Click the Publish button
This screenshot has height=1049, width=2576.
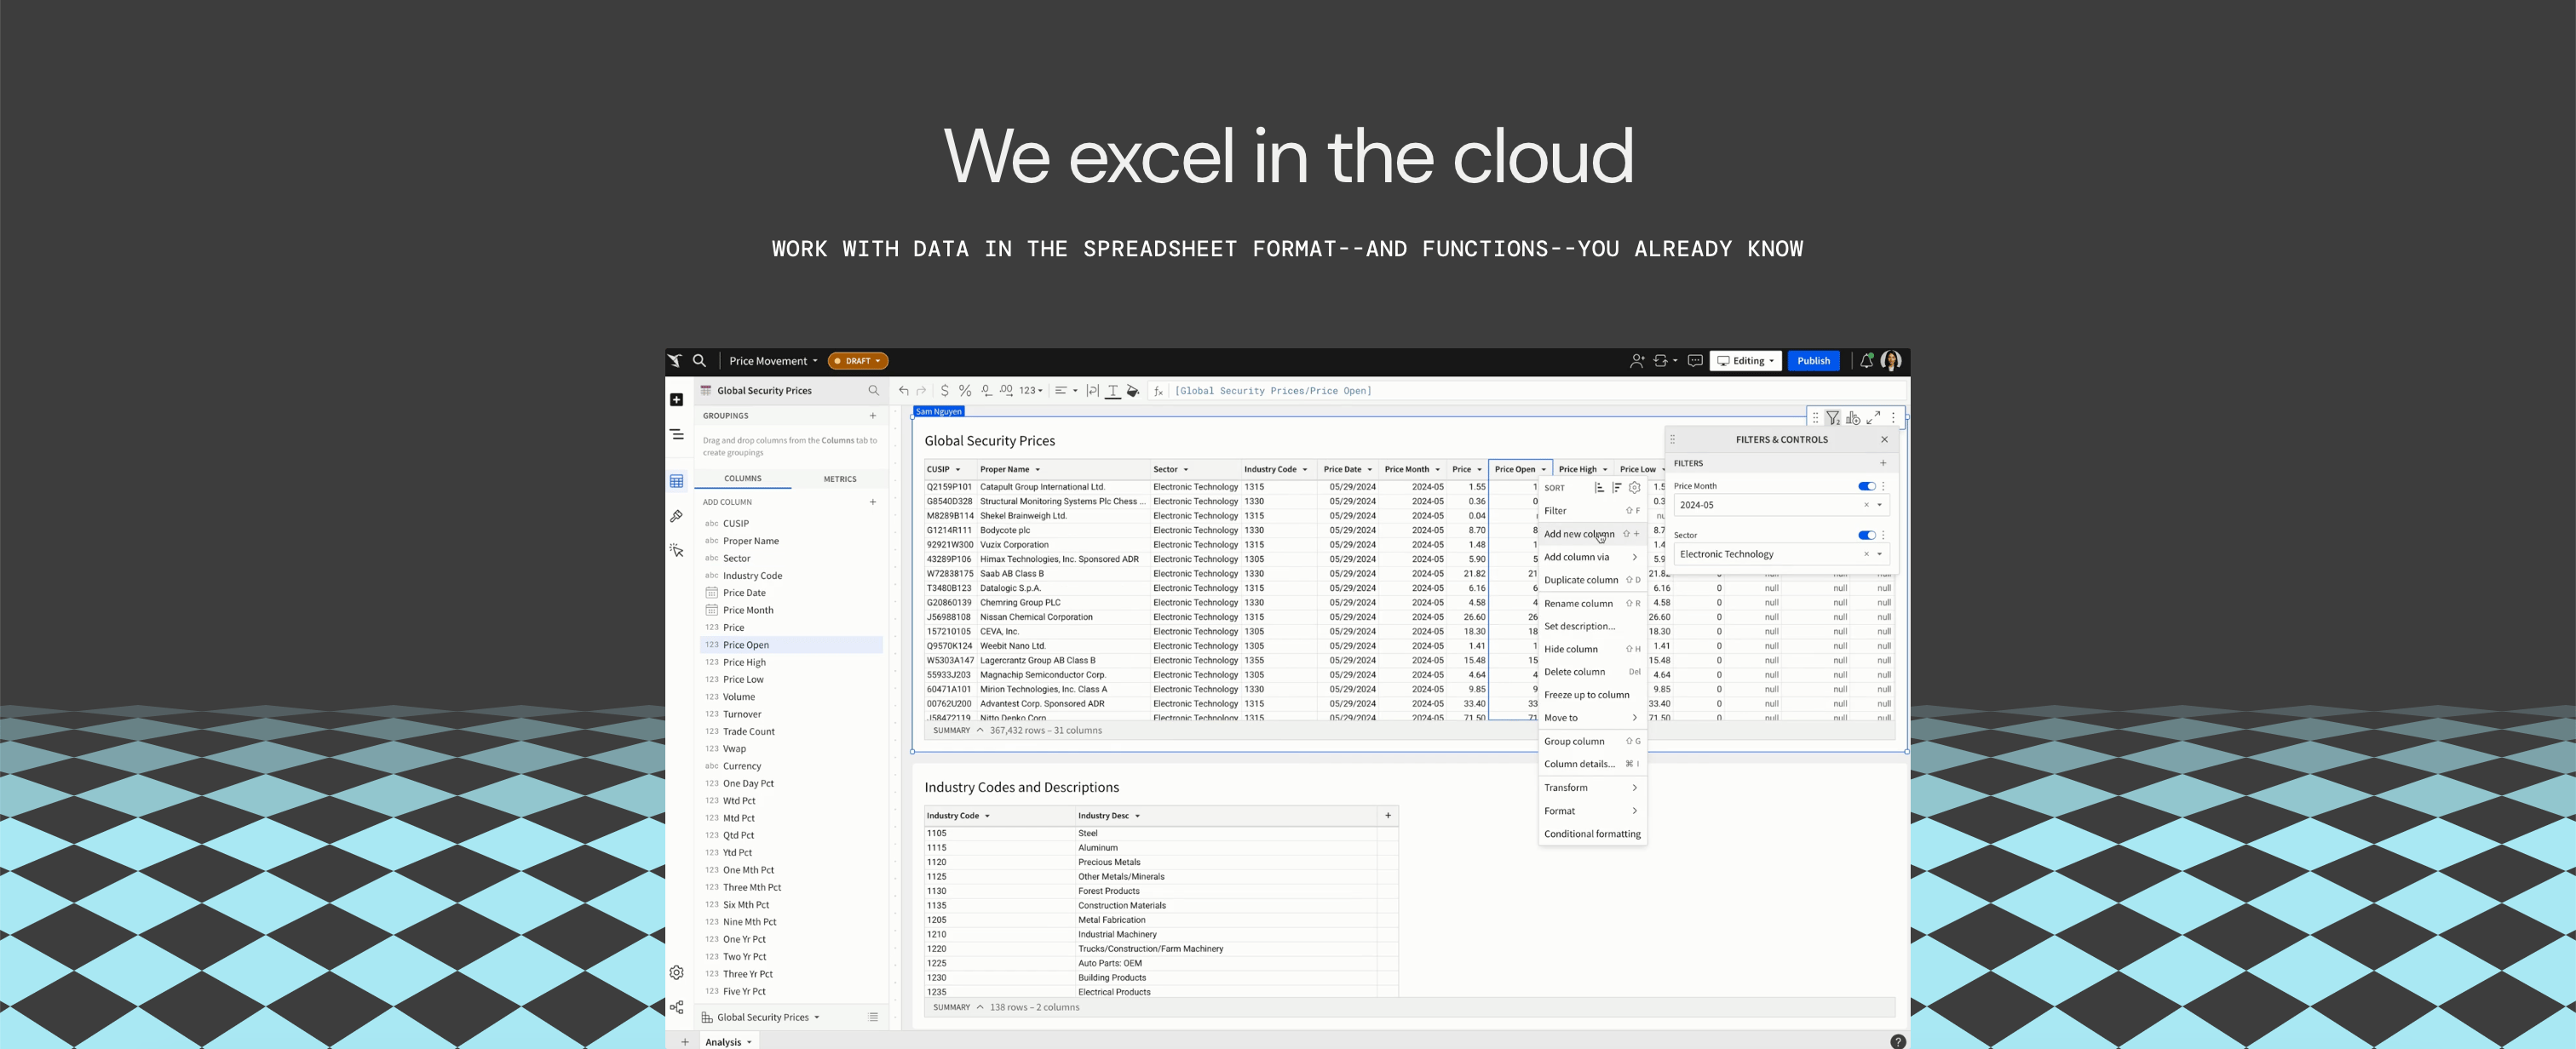point(1813,361)
